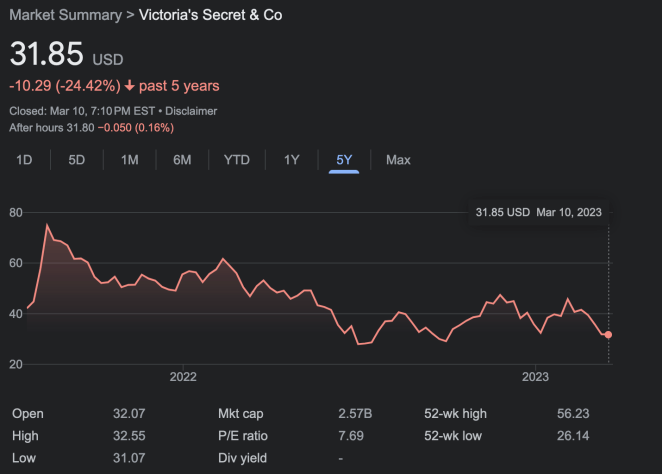Click the highest peak of the price chart
This screenshot has width=662, height=474.
point(47,225)
